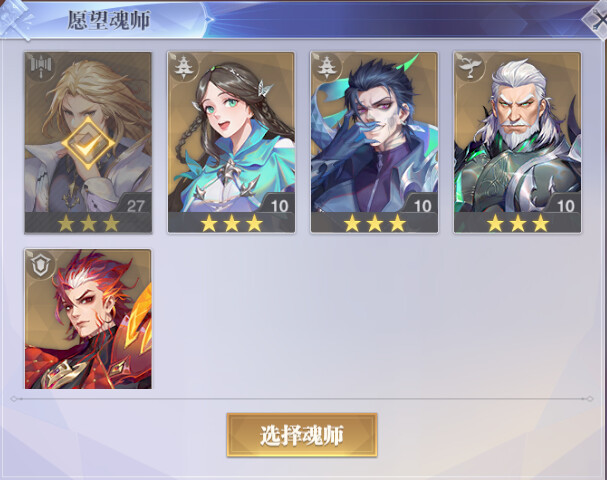Click the pagoda icon on blue-haired man card

coord(328,67)
